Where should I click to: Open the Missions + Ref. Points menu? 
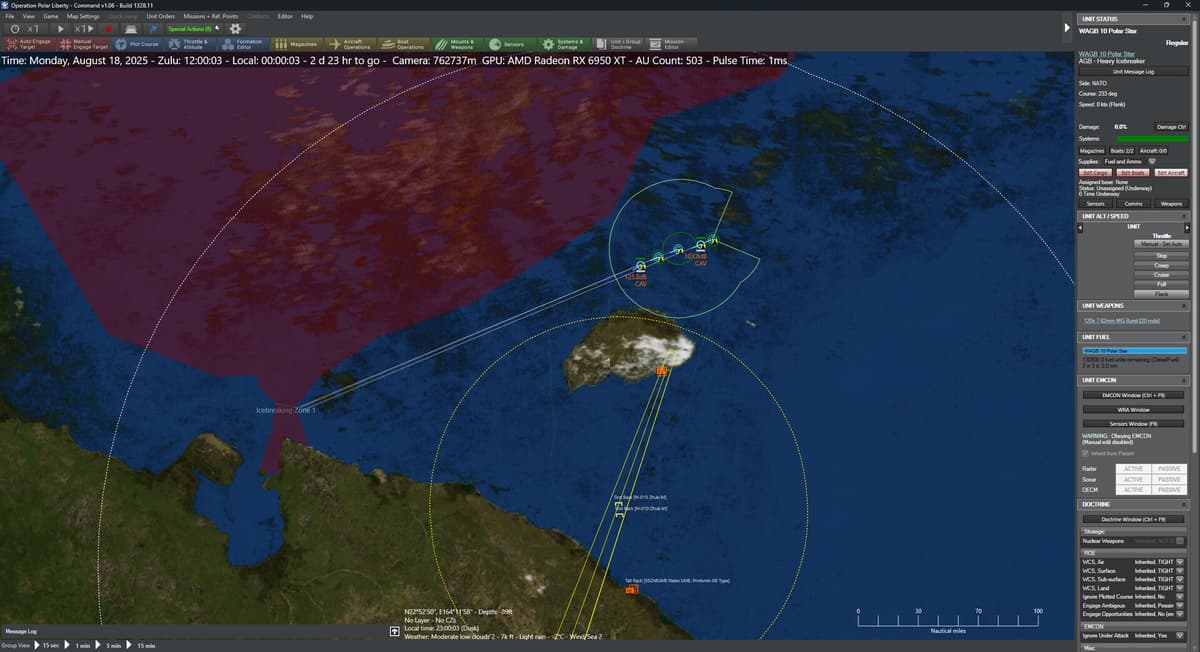click(x=210, y=16)
